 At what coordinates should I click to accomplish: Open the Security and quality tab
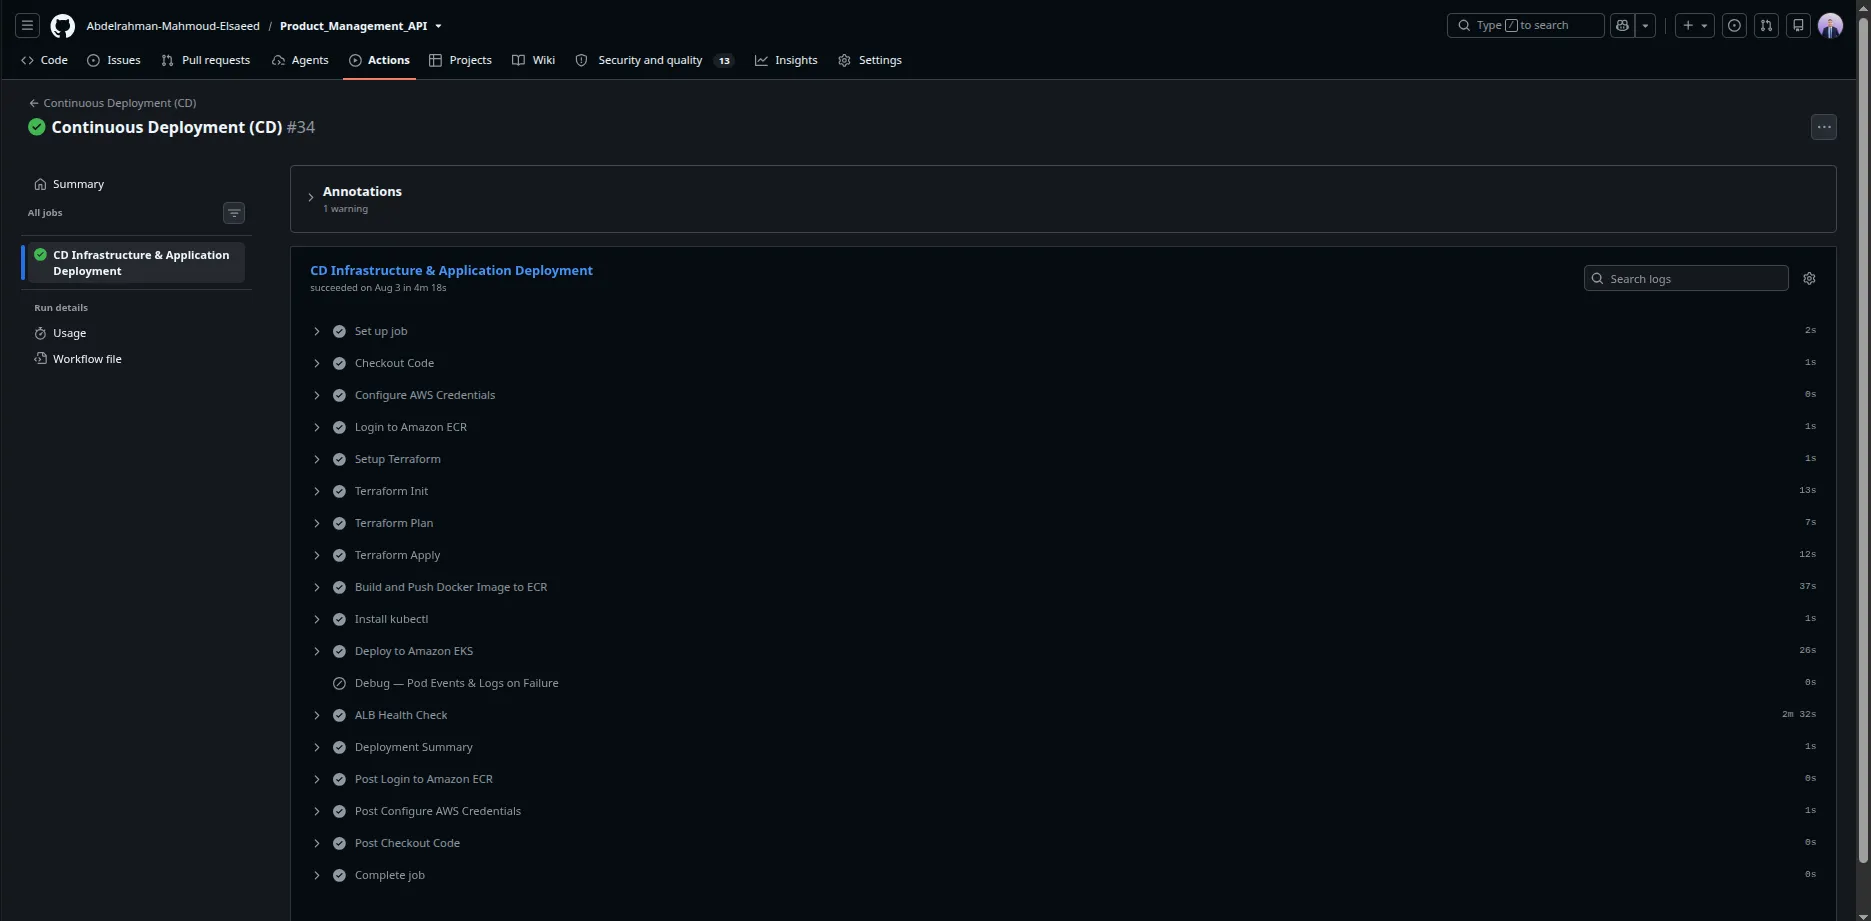pos(654,60)
